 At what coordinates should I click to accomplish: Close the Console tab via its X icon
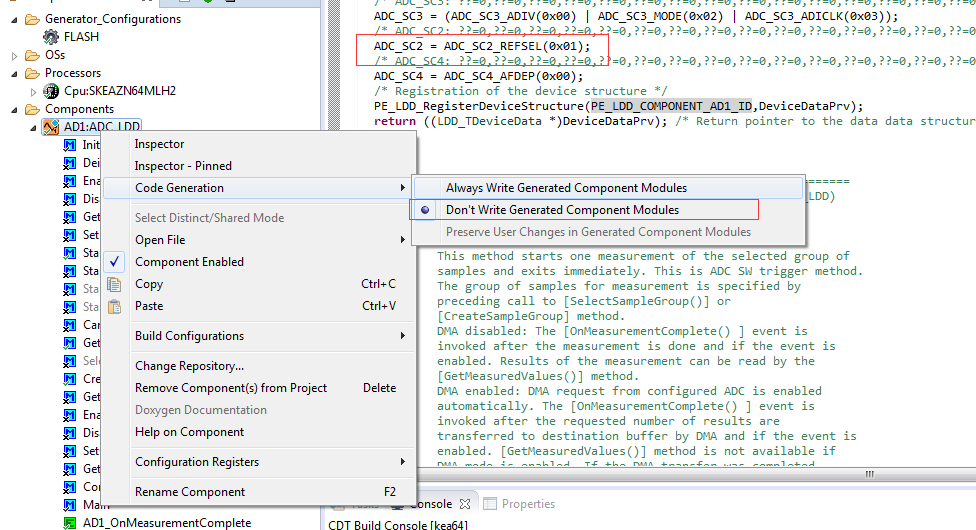tap(465, 504)
